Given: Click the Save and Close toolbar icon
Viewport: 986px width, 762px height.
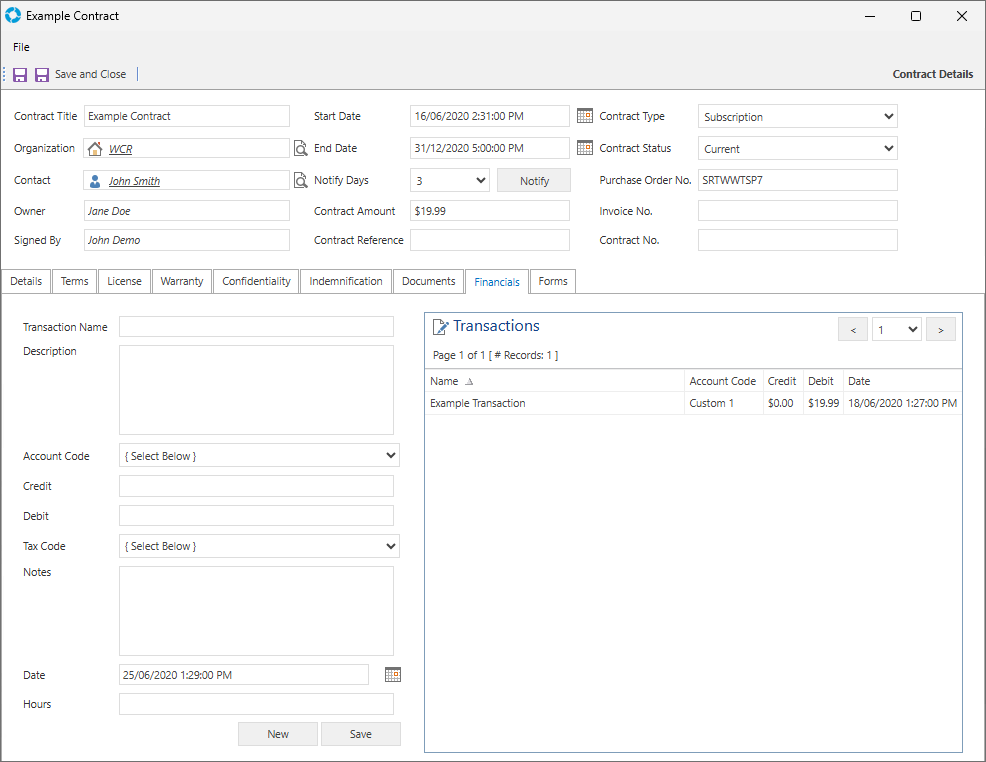Looking at the screenshot, I should 42,75.
